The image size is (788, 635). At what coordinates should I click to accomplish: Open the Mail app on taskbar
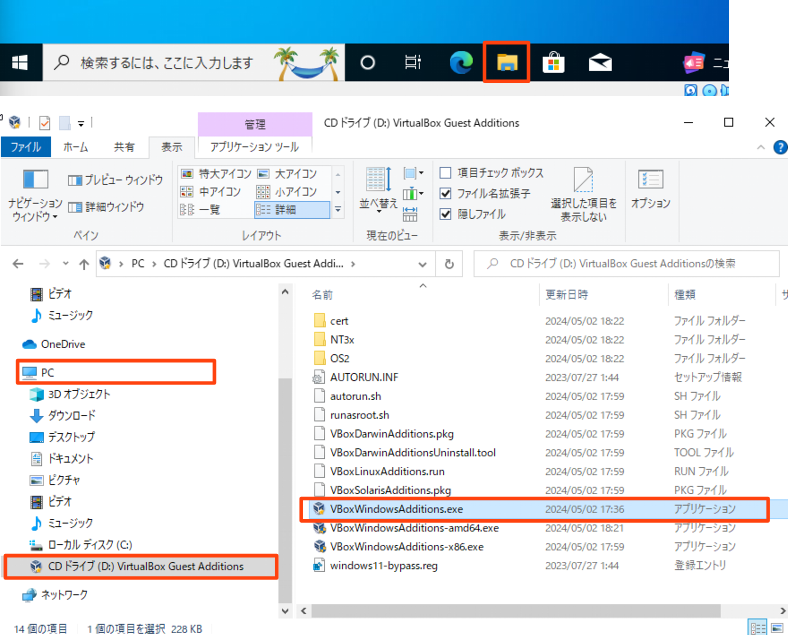point(600,63)
